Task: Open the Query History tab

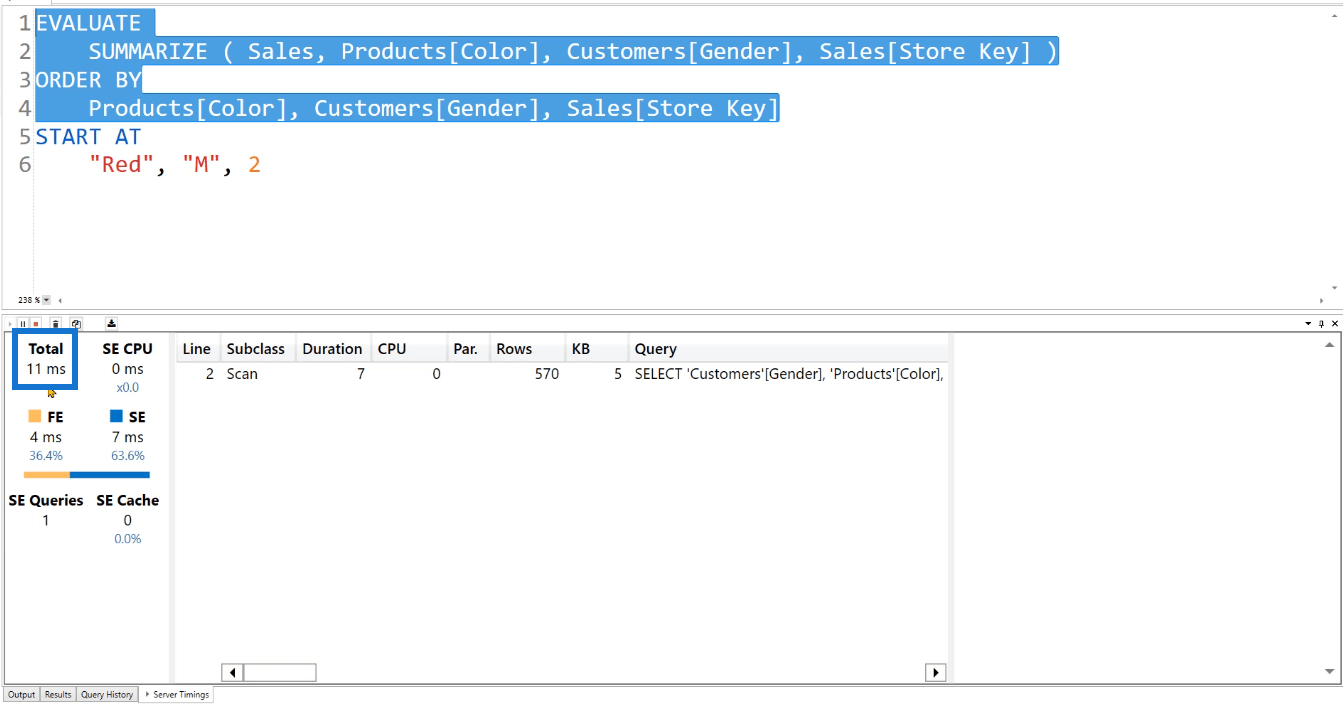Action: [x=107, y=694]
